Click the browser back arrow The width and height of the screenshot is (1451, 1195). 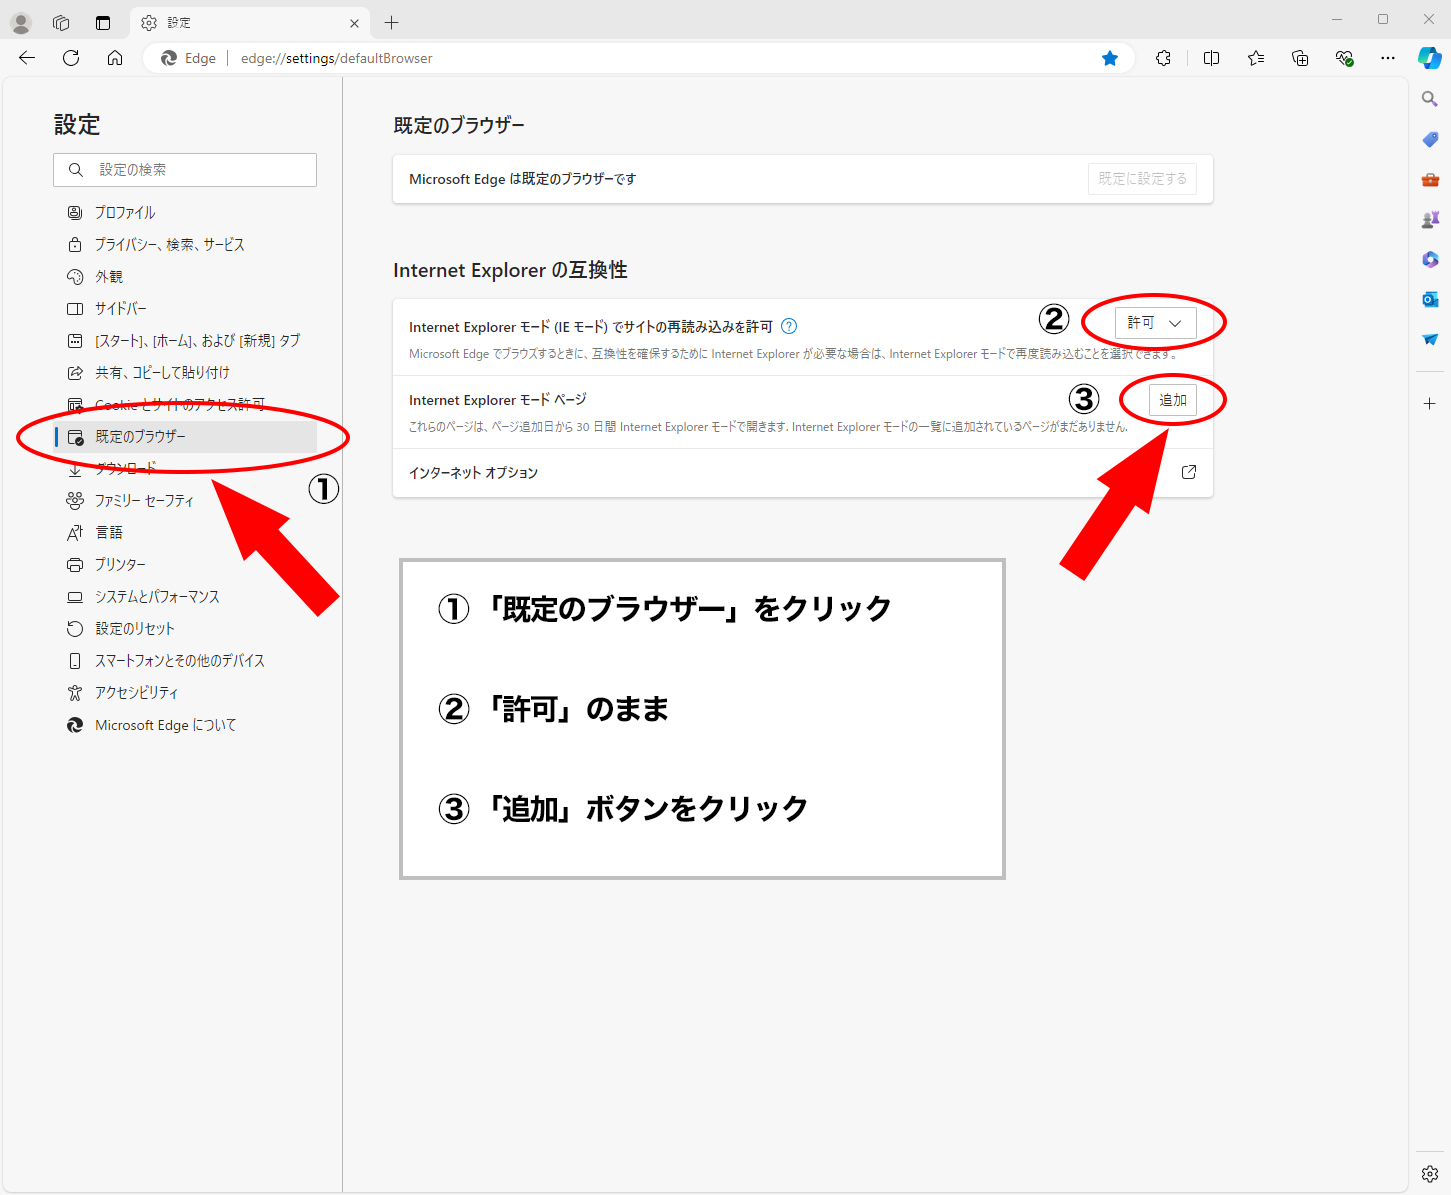coord(27,58)
